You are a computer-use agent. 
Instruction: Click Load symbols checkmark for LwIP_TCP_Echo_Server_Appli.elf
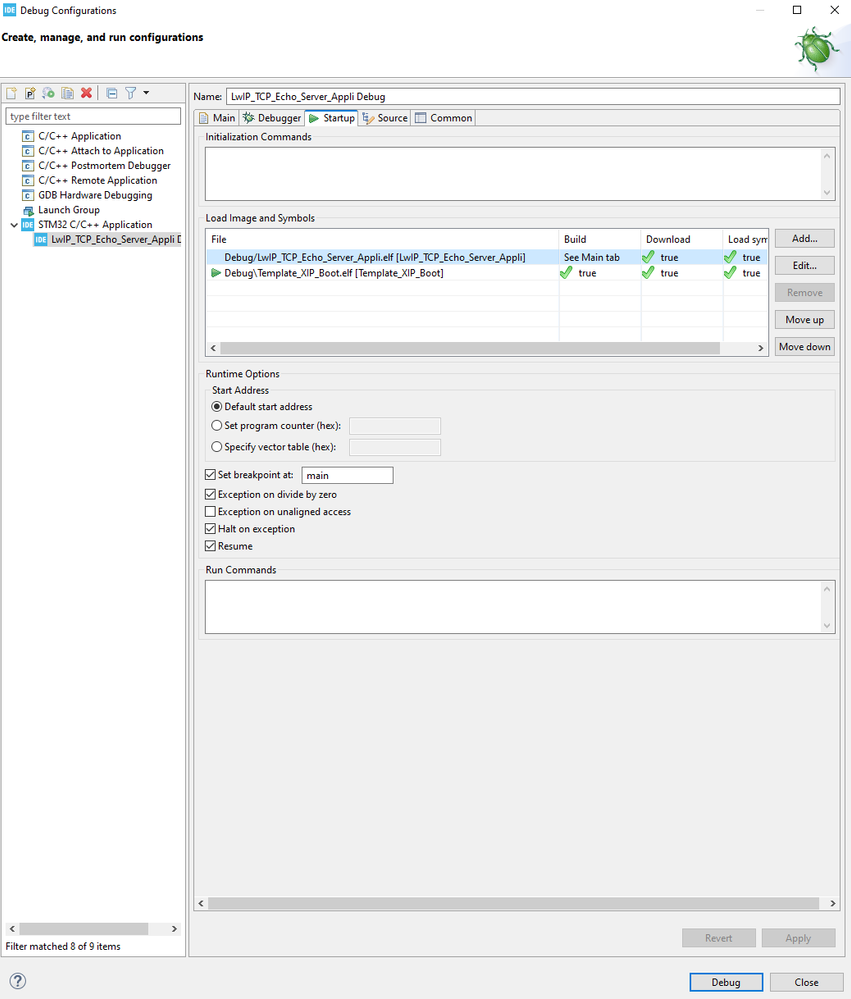tap(731, 257)
